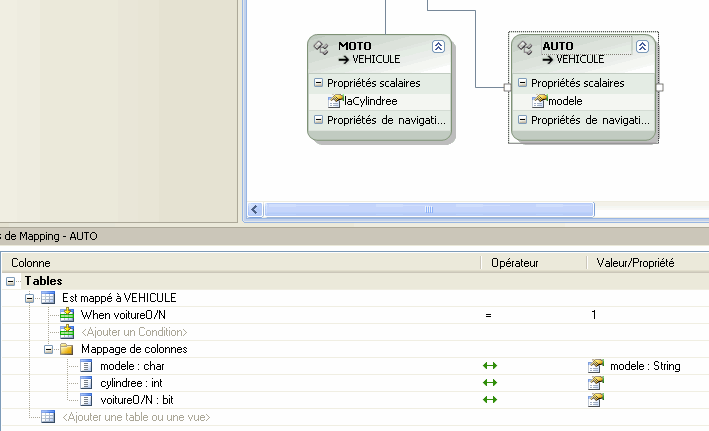The width and height of the screenshot is (709, 431).
Task: Click the VEHICULE base type under AUTO
Action: 580,59
